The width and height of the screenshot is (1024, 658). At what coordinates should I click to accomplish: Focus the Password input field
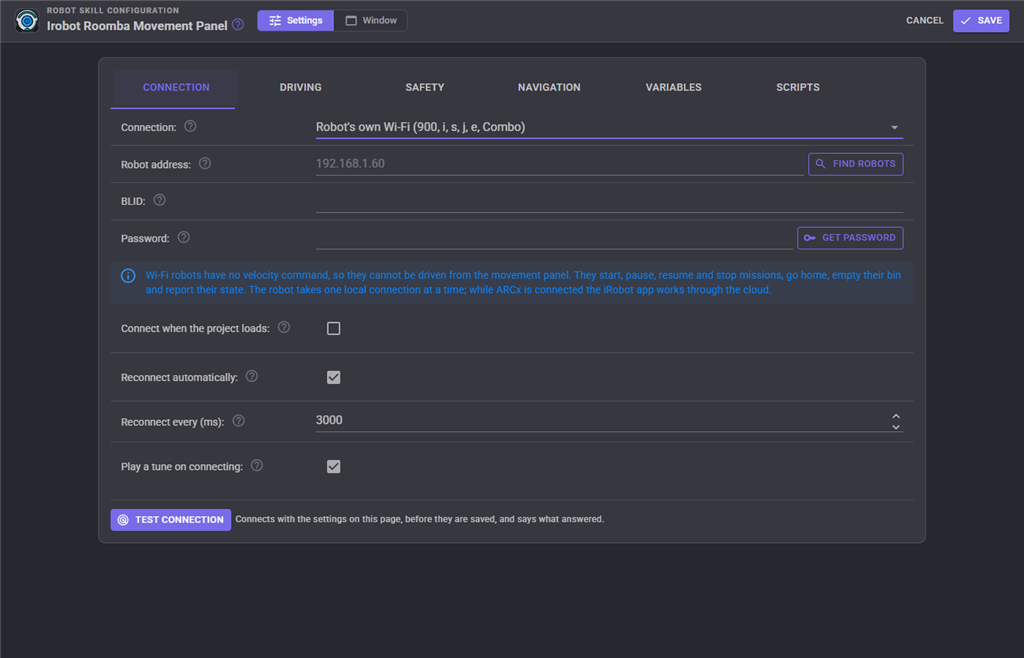[554, 238]
